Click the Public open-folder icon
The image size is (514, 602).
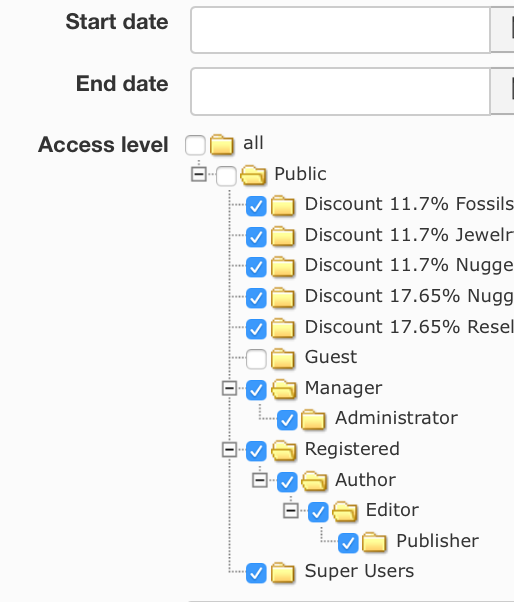coord(253,175)
